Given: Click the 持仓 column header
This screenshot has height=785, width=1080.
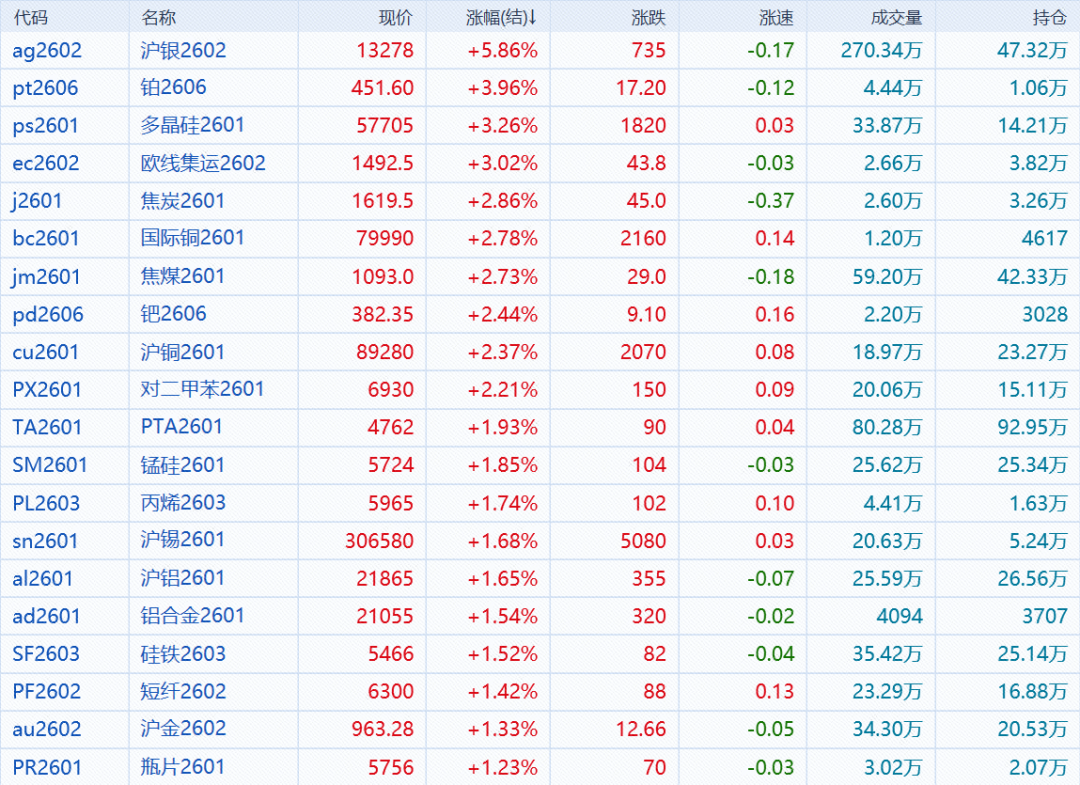Looking at the screenshot, I should point(1049,17).
